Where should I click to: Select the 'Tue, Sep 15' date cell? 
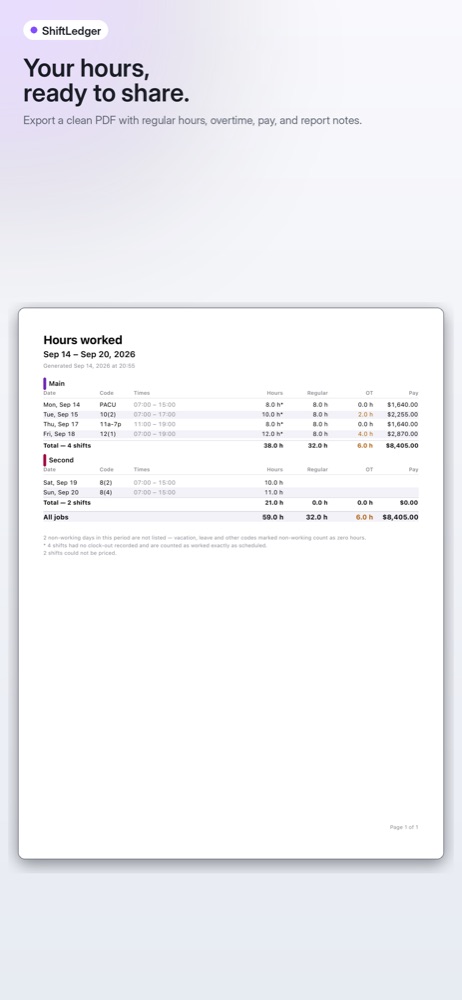coord(61,415)
